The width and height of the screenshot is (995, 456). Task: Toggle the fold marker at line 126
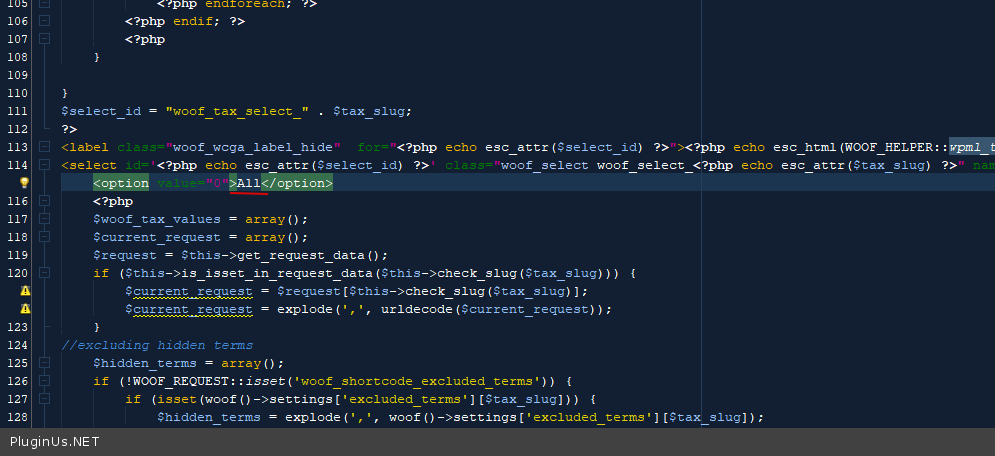44,381
